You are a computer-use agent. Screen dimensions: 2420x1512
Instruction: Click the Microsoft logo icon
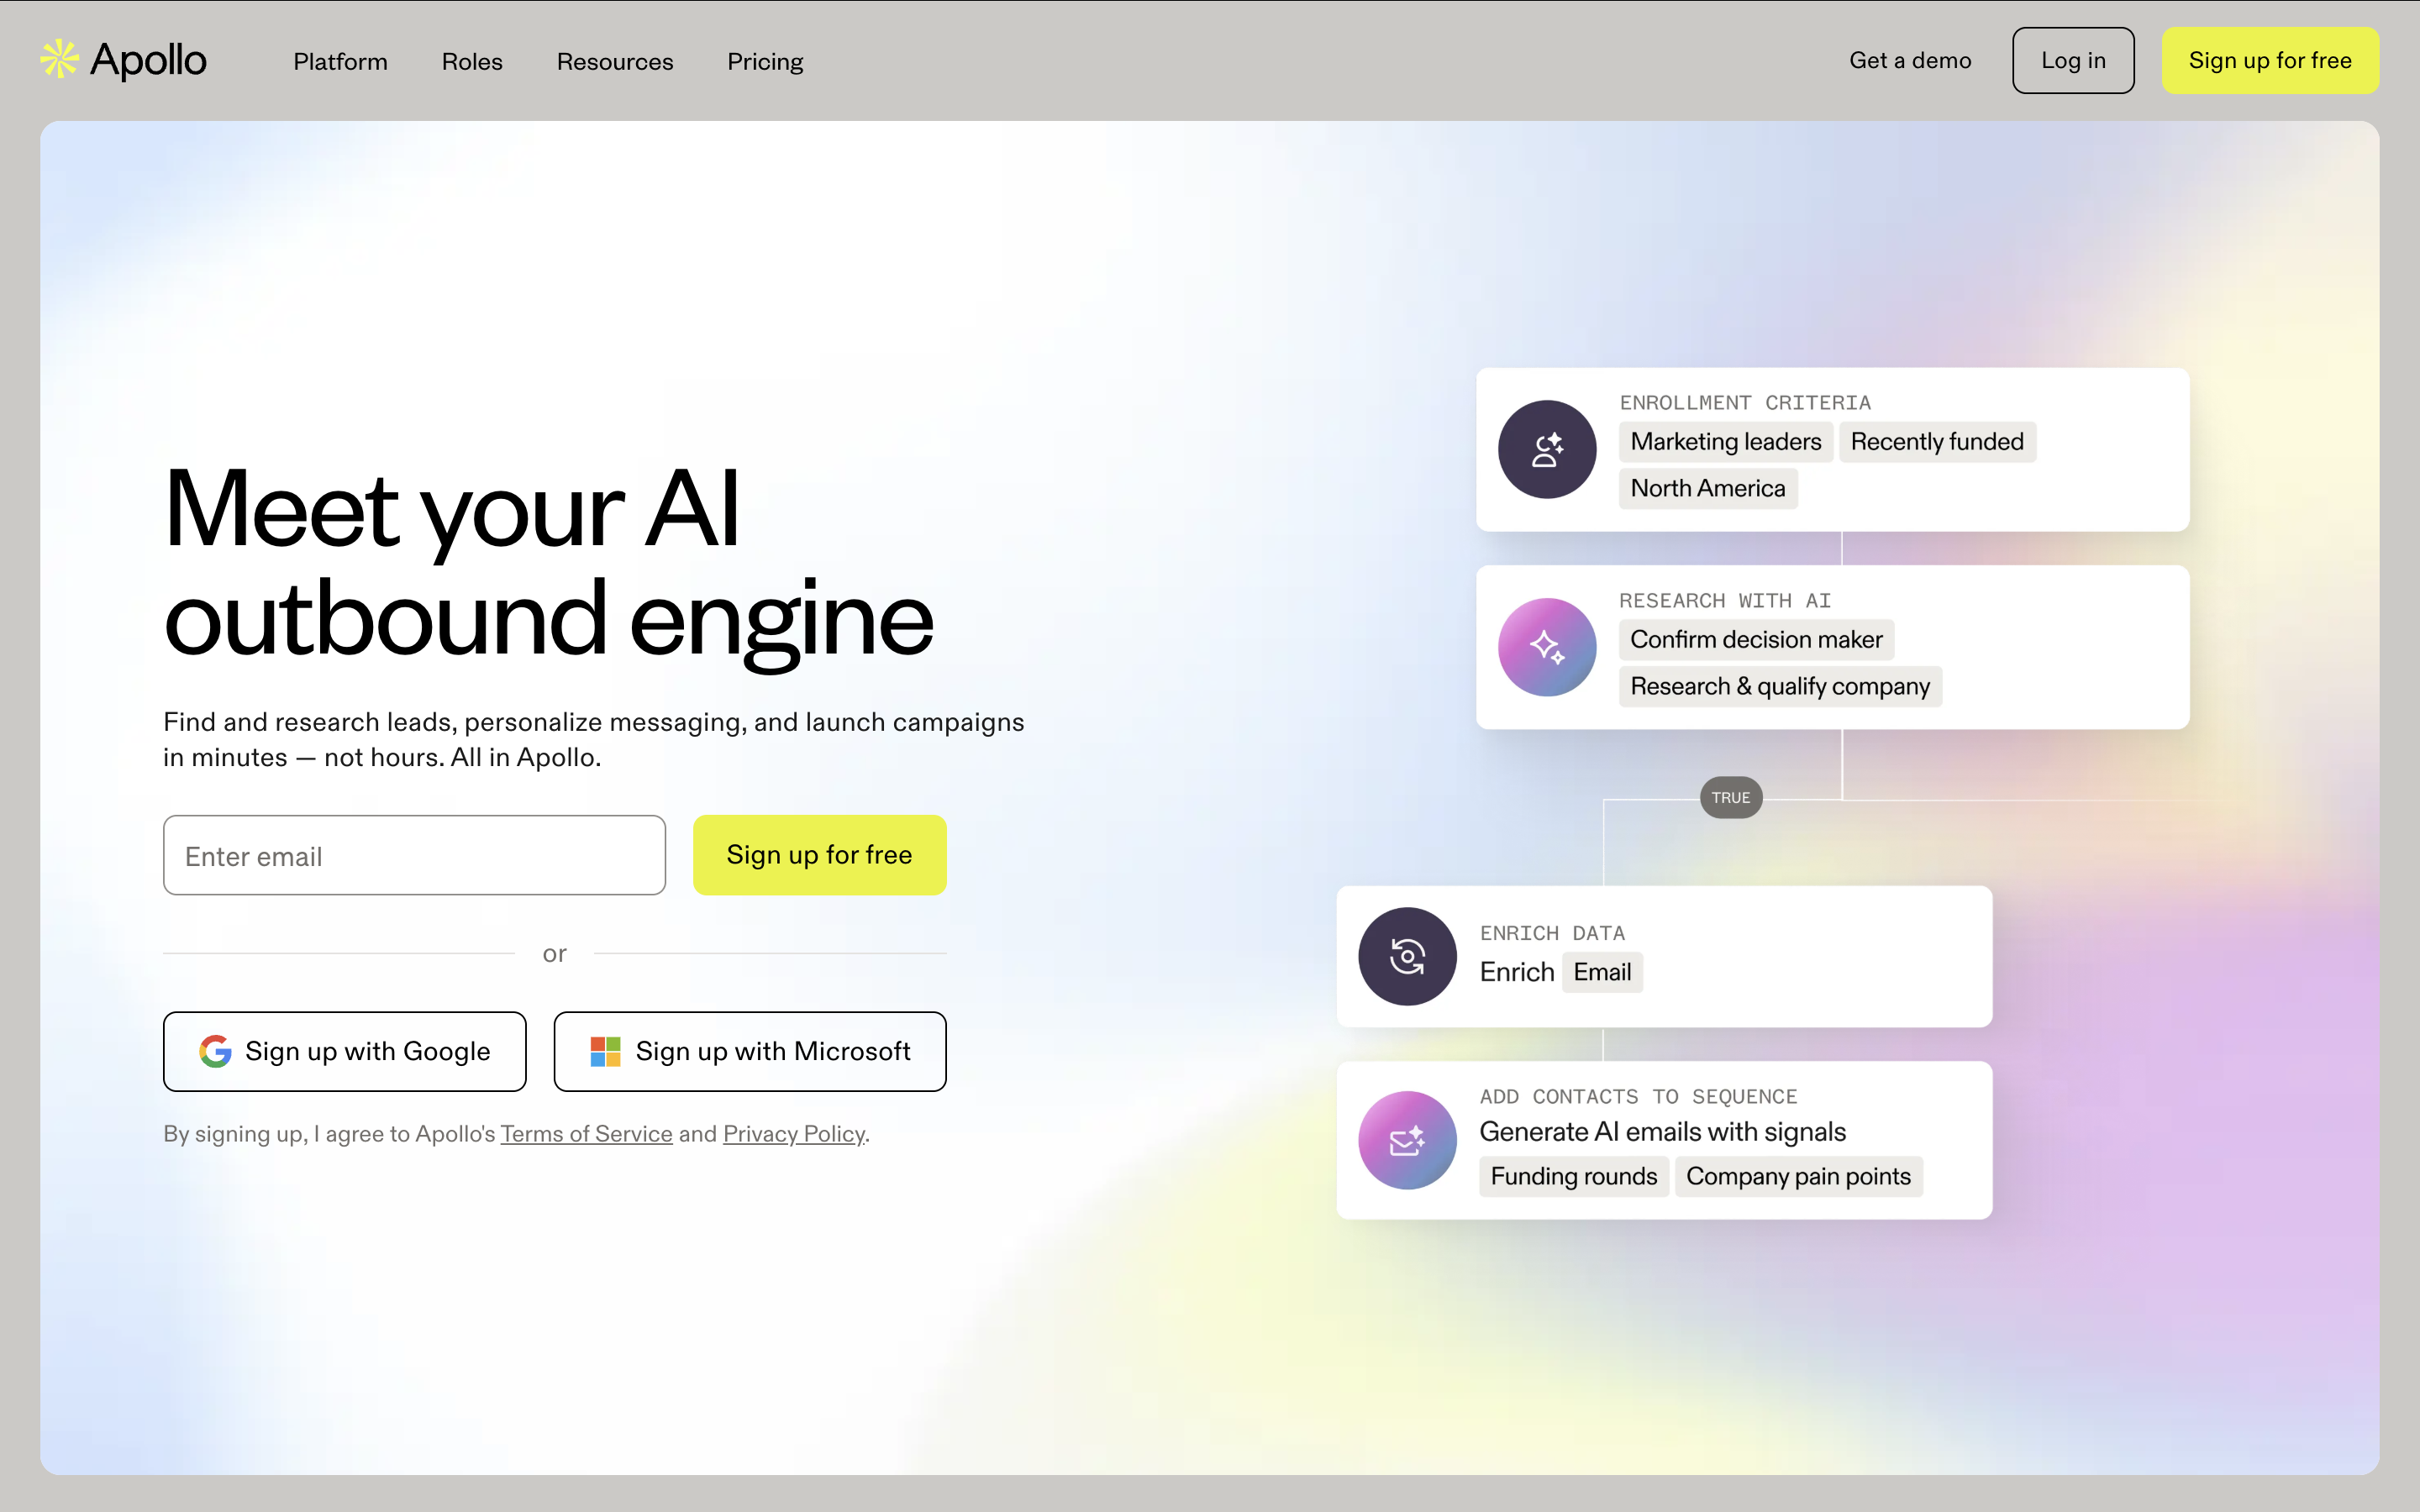point(605,1051)
